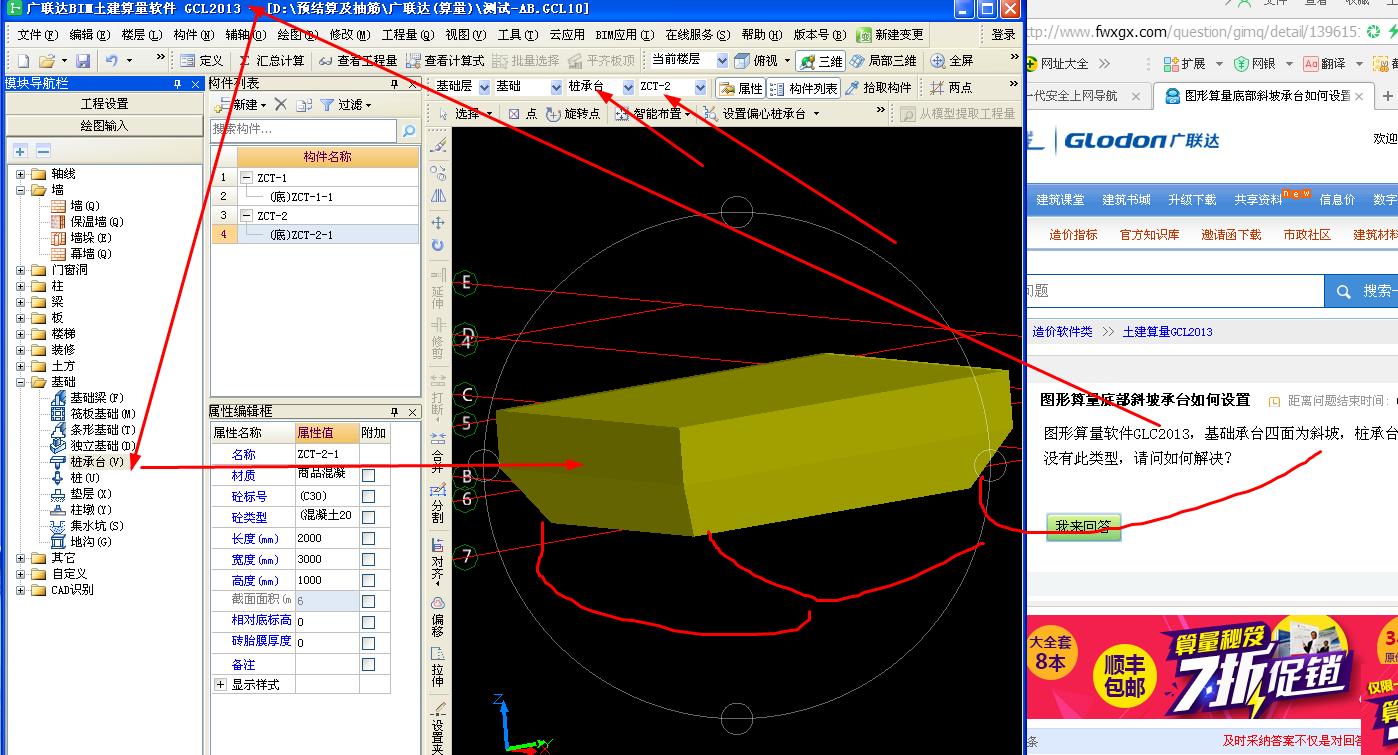Click 我来回答 button in browser

coord(1084,526)
